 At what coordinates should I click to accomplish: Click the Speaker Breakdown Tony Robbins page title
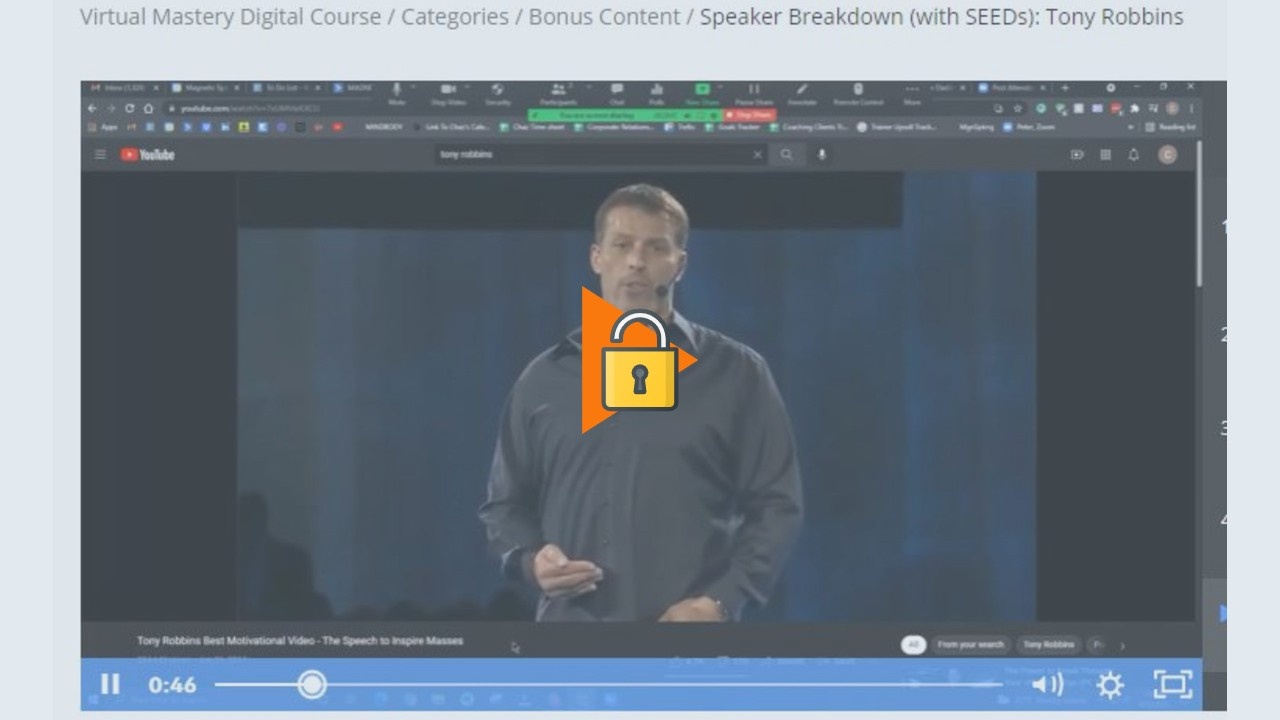(x=941, y=17)
